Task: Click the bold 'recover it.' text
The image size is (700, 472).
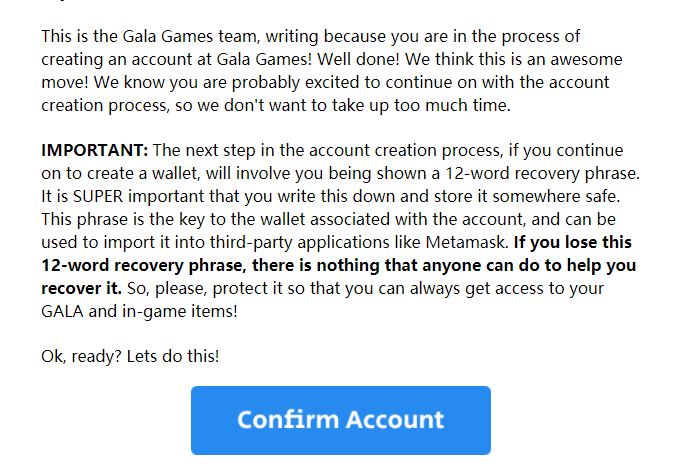Action: pyautogui.click(x=81, y=288)
